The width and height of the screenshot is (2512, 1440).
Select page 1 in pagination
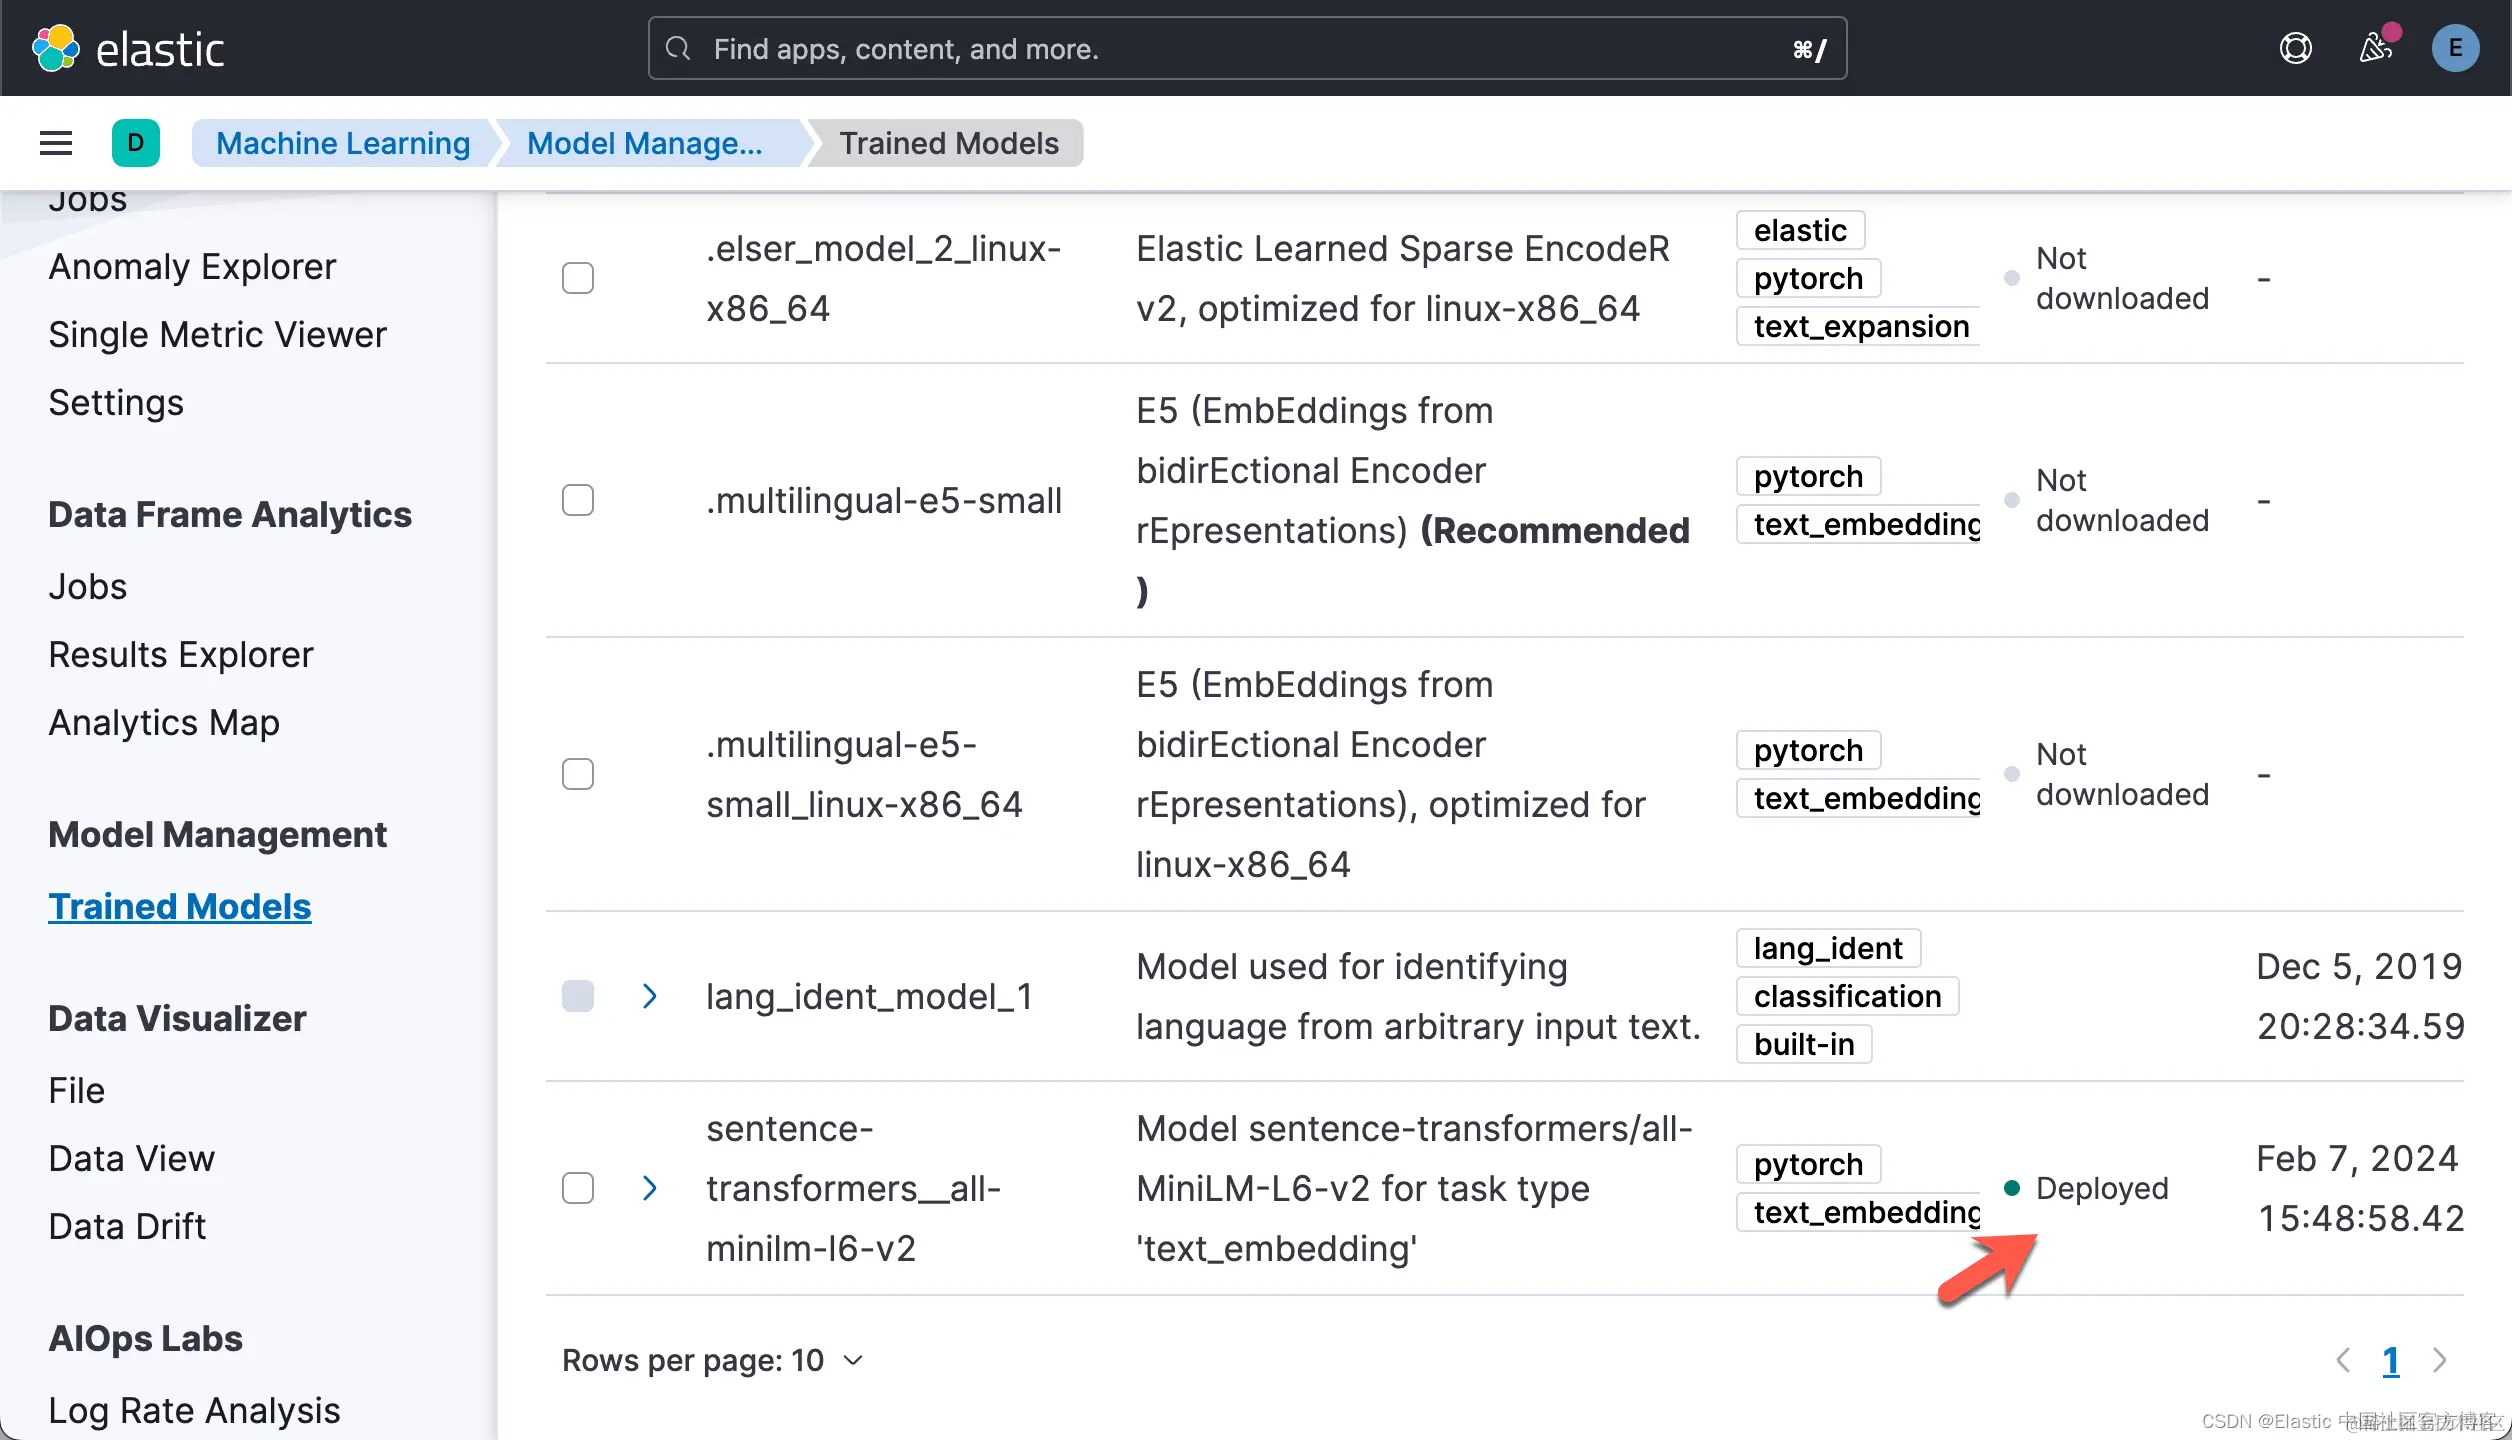2391,1360
